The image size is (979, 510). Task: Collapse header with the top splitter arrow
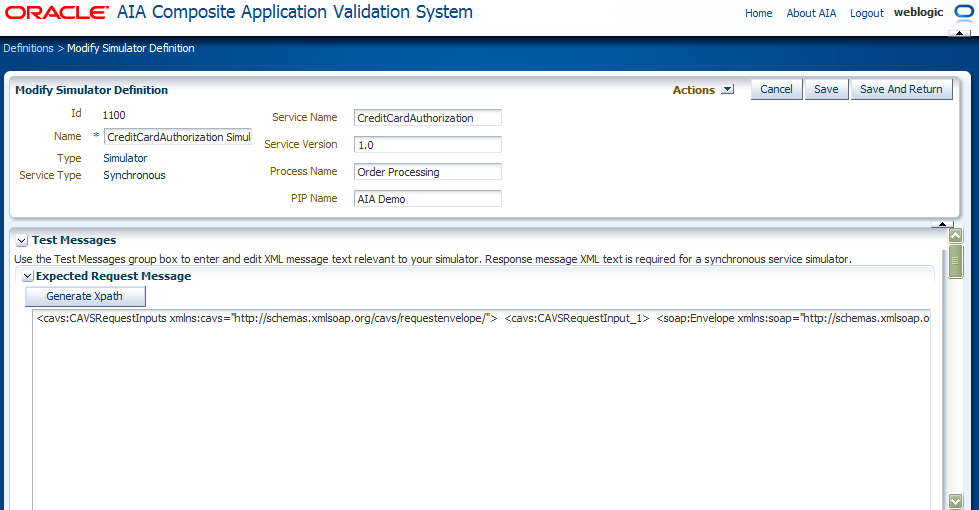point(959,32)
